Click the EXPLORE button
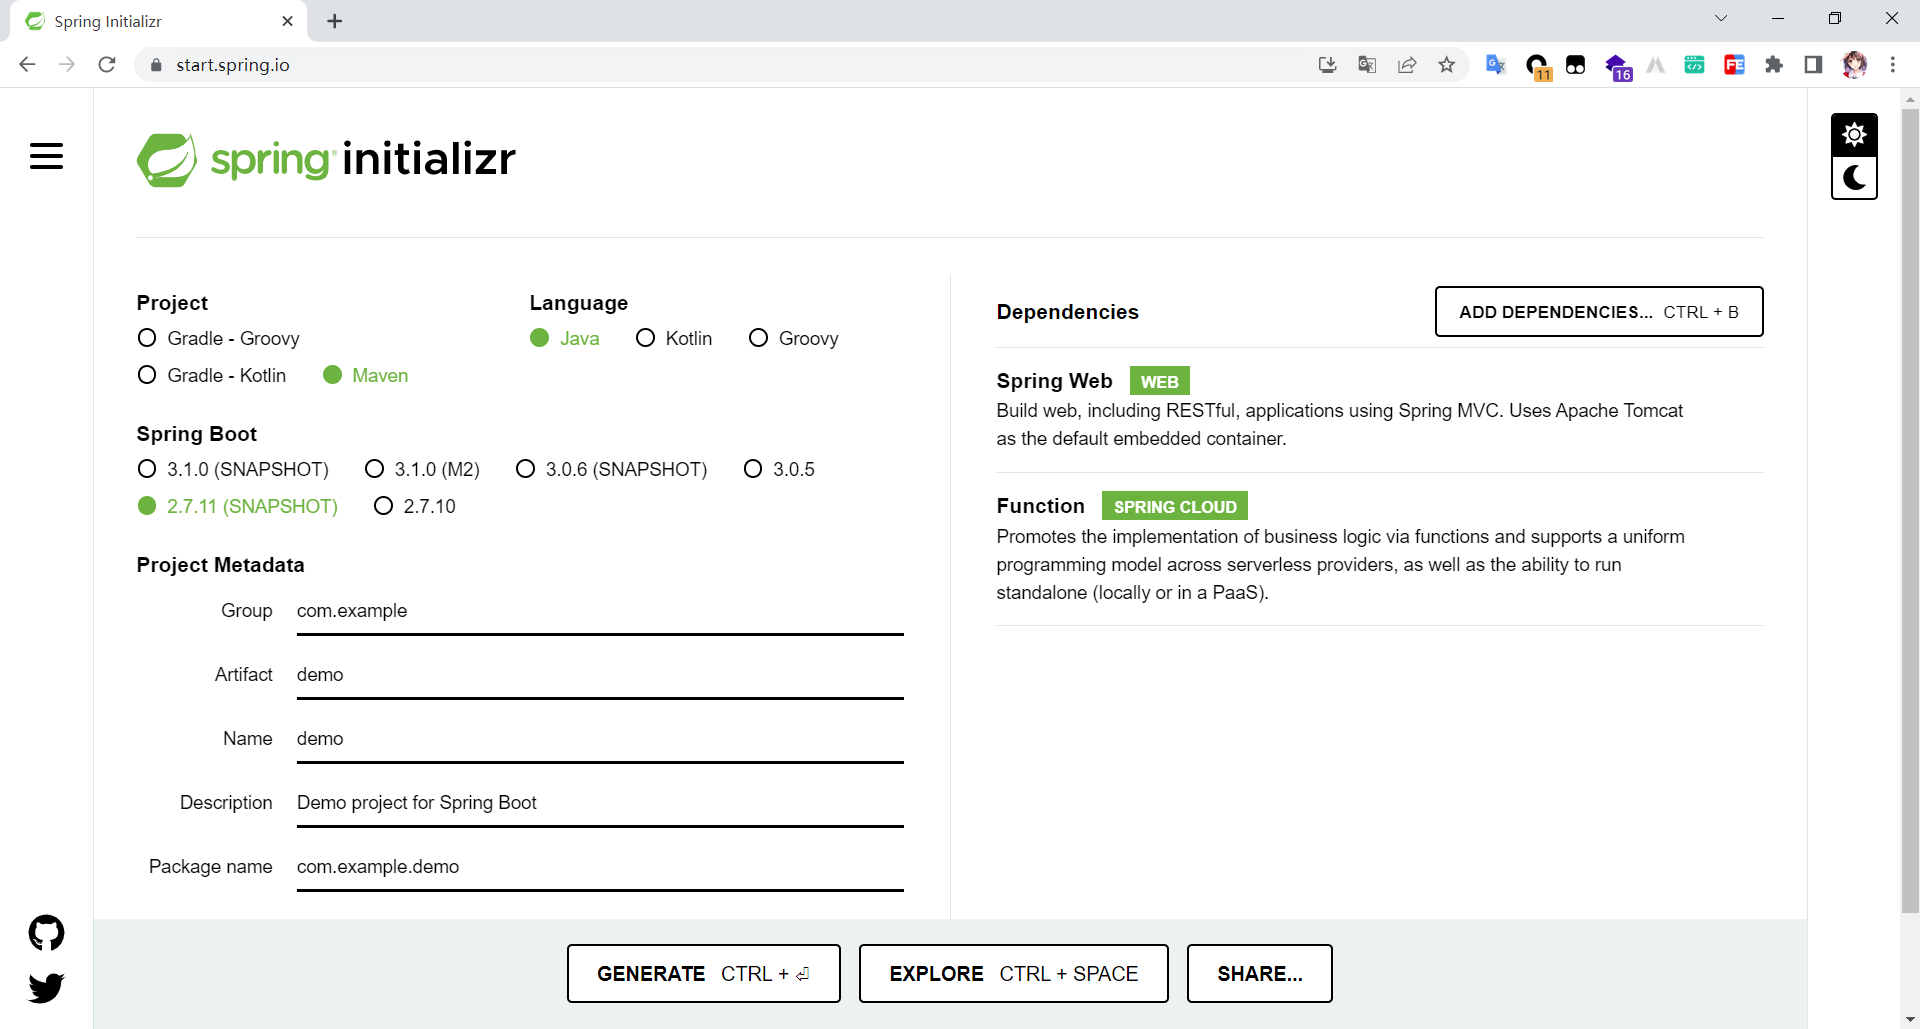The width and height of the screenshot is (1920, 1029). click(x=1013, y=973)
